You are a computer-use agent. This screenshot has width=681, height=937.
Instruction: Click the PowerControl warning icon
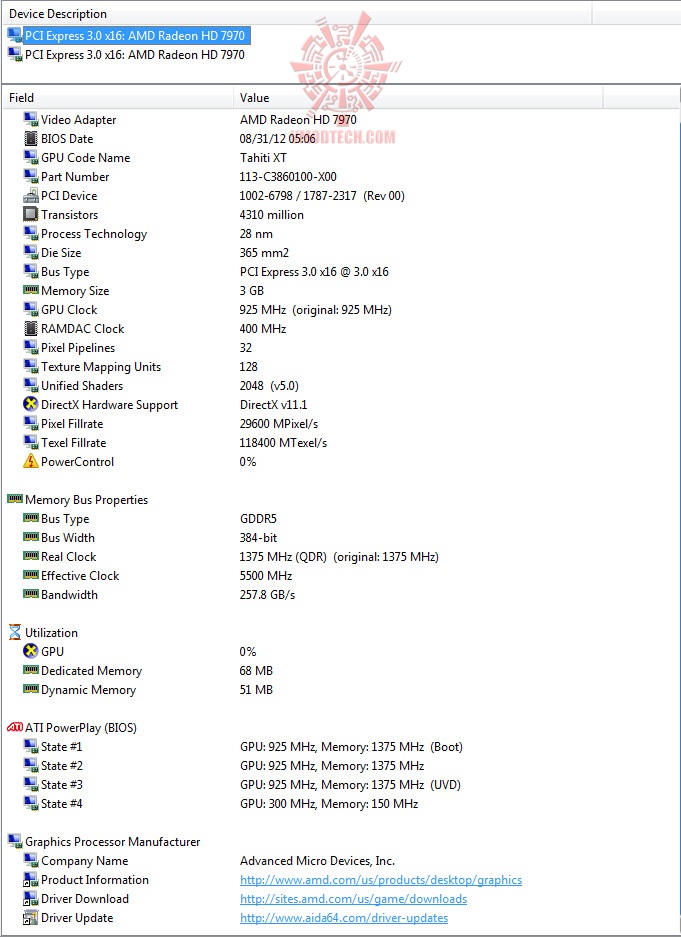[30, 461]
